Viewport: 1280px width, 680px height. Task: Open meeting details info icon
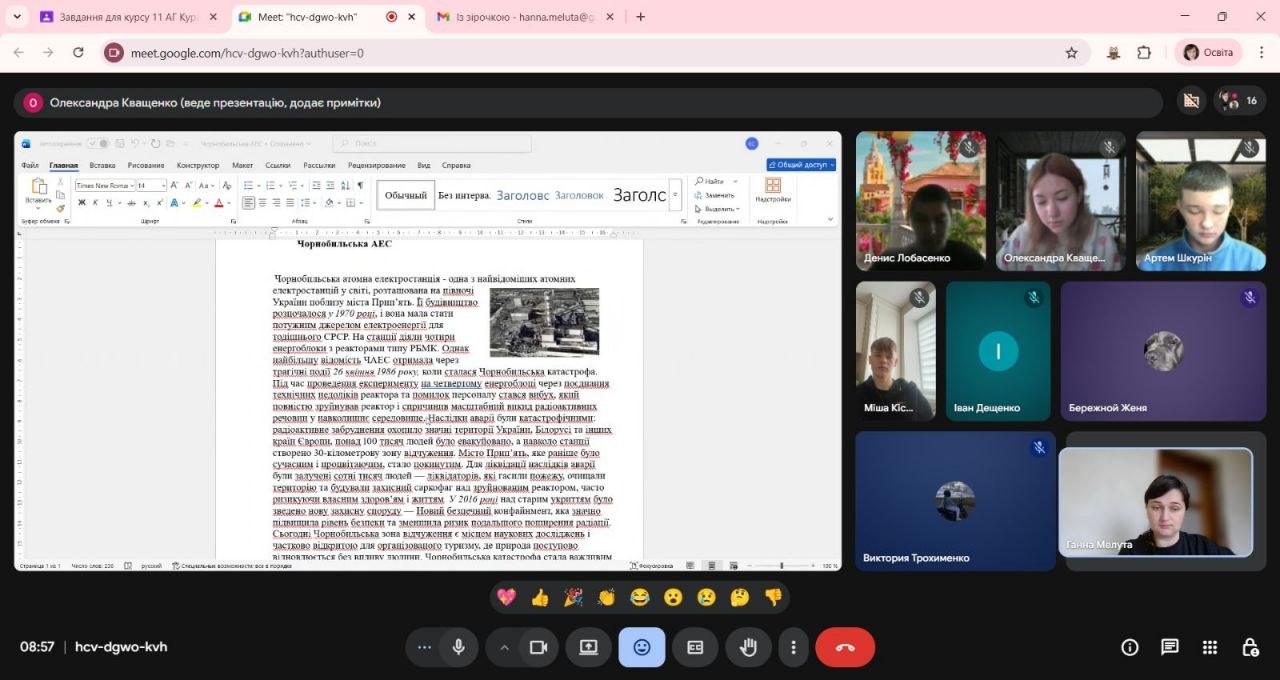point(1130,647)
